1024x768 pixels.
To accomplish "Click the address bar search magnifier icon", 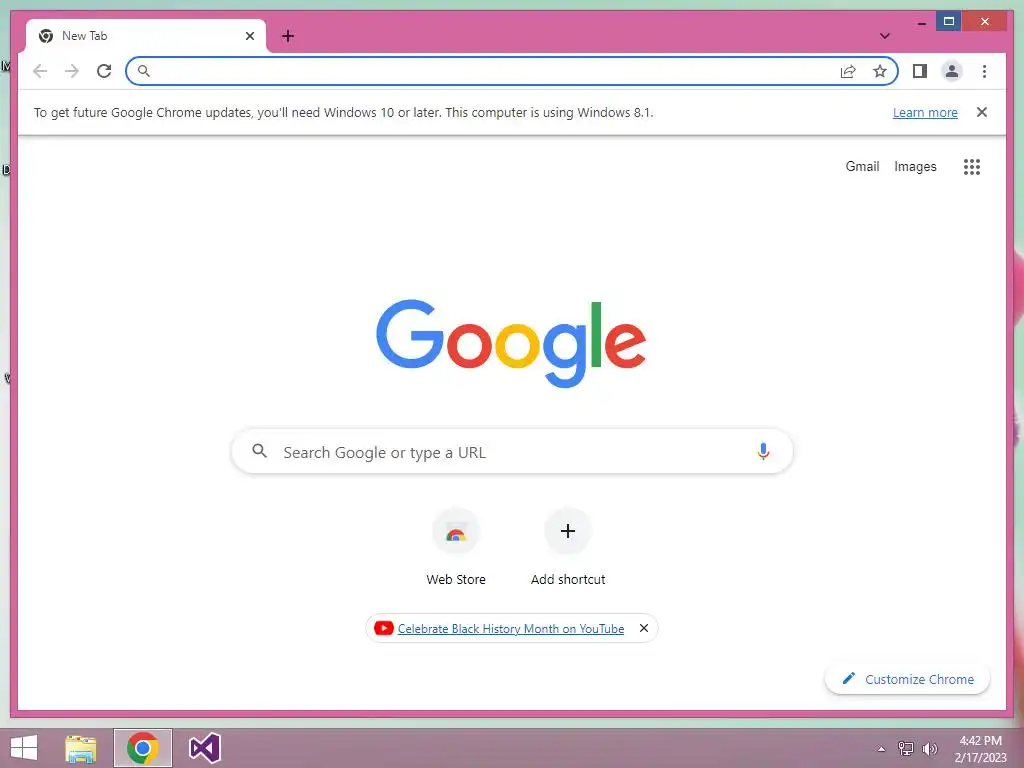I will click(144, 71).
